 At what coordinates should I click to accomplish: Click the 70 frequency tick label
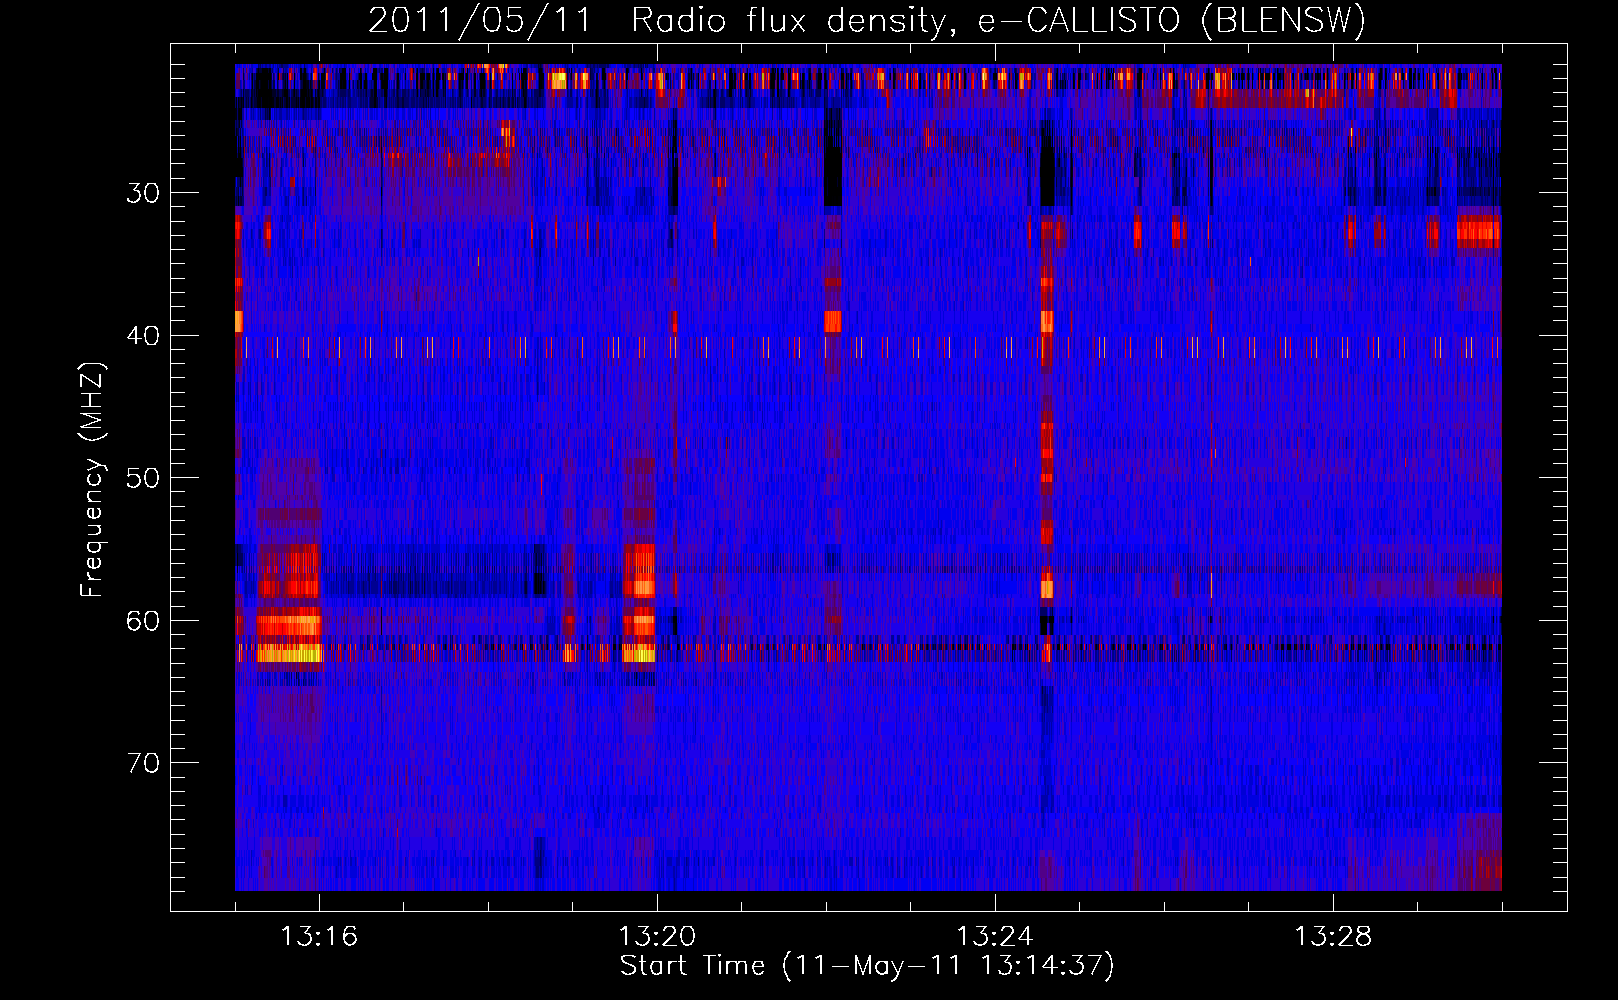(143, 763)
